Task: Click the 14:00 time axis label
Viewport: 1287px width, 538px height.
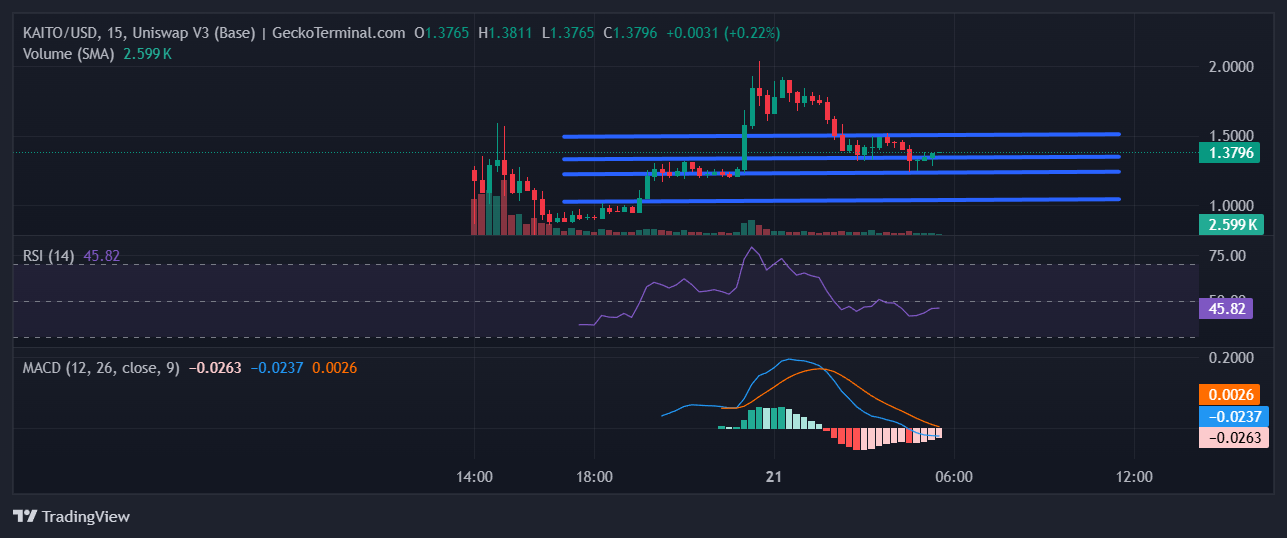Action: coord(474,478)
